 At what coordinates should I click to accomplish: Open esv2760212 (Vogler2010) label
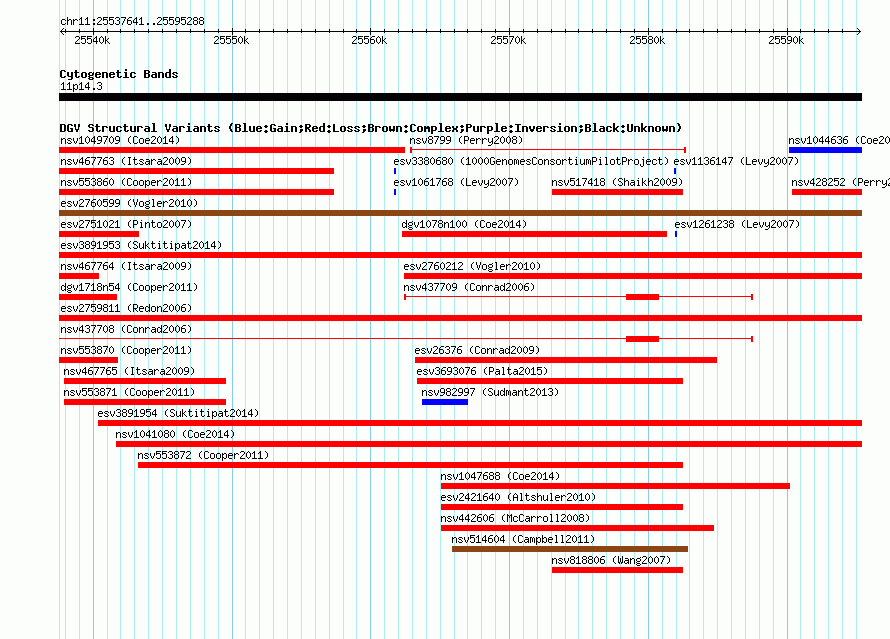tap(472, 266)
